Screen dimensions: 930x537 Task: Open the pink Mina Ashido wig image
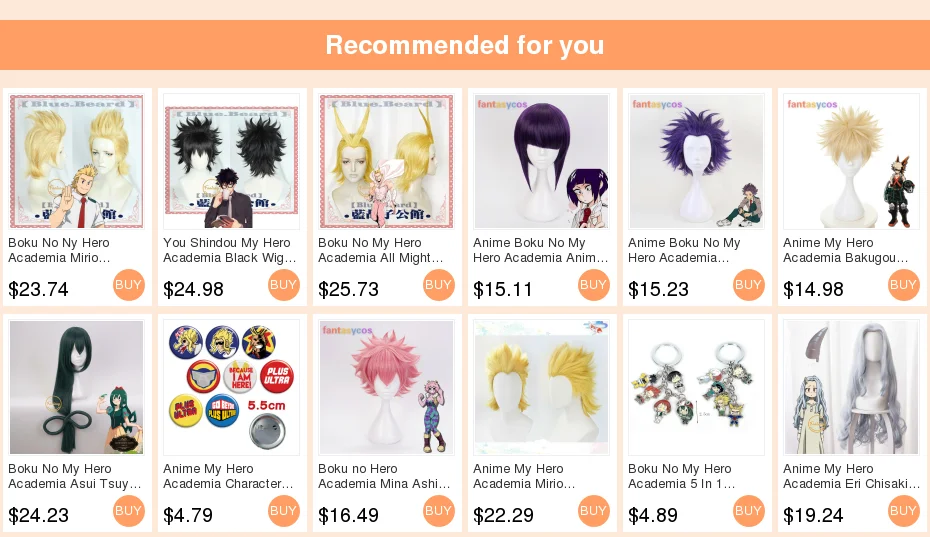(x=387, y=387)
